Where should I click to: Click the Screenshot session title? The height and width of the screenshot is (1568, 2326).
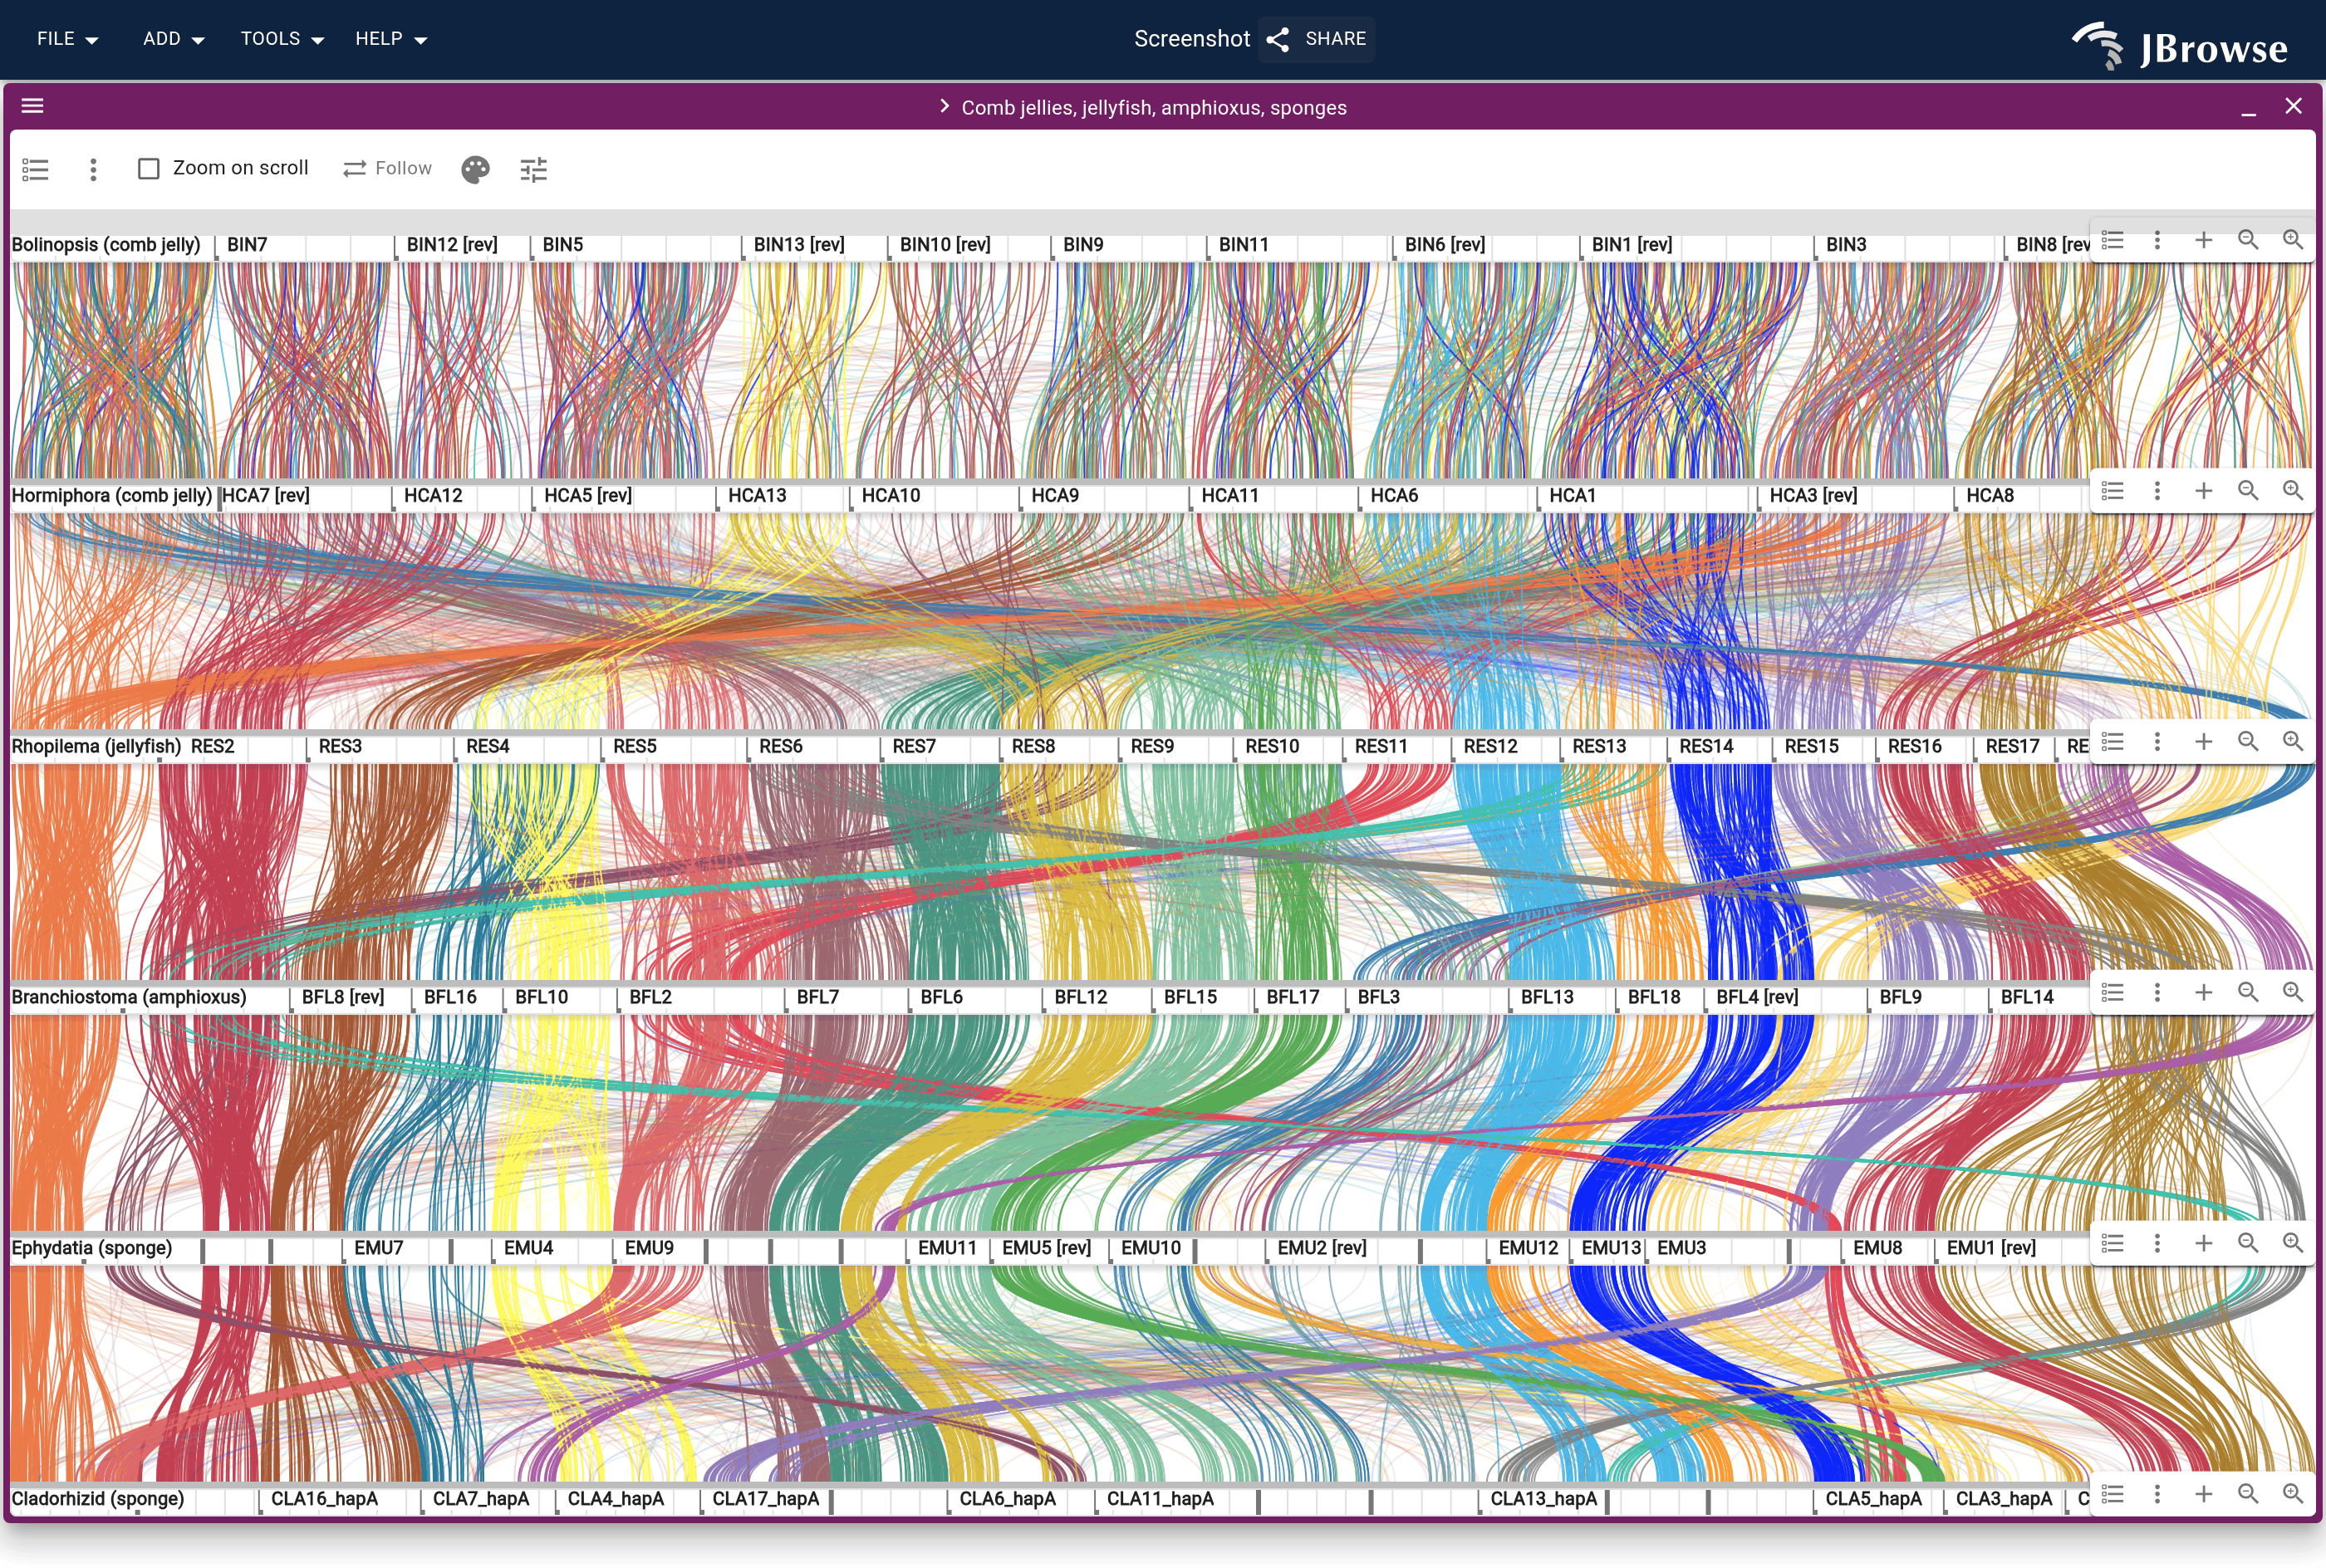1192,39
